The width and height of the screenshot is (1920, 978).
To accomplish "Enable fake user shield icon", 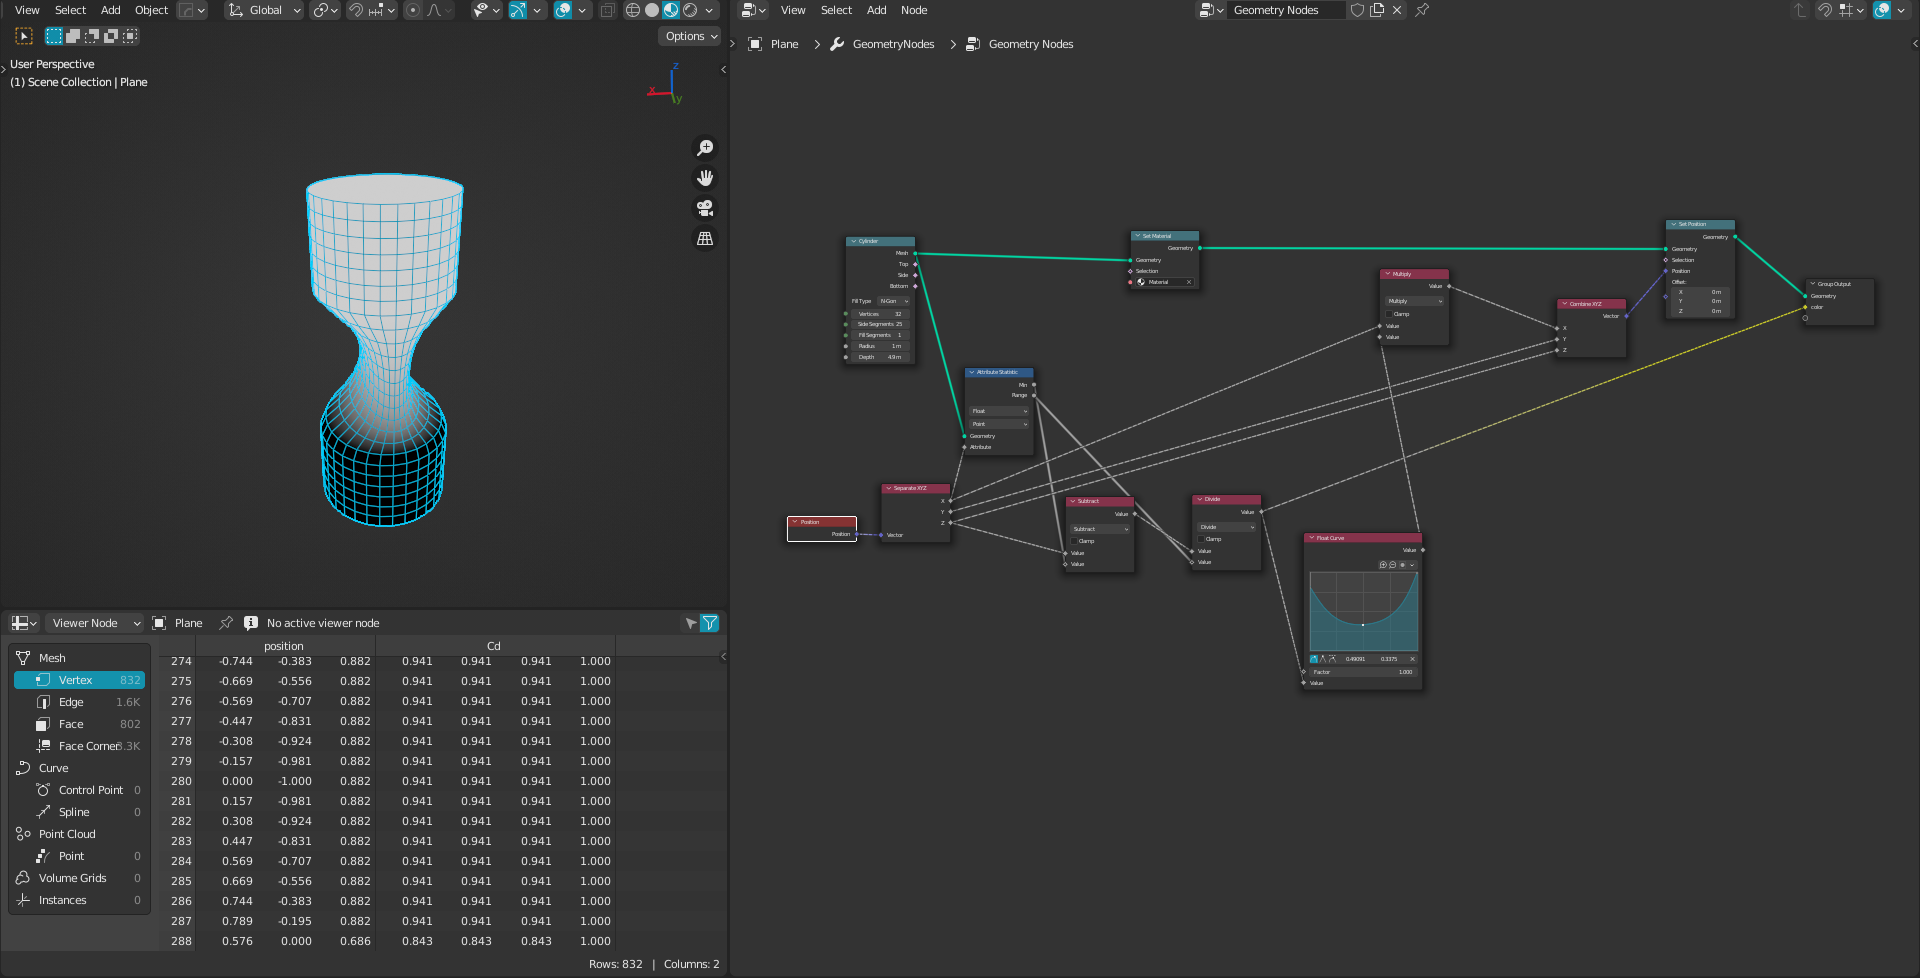I will (x=1357, y=10).
